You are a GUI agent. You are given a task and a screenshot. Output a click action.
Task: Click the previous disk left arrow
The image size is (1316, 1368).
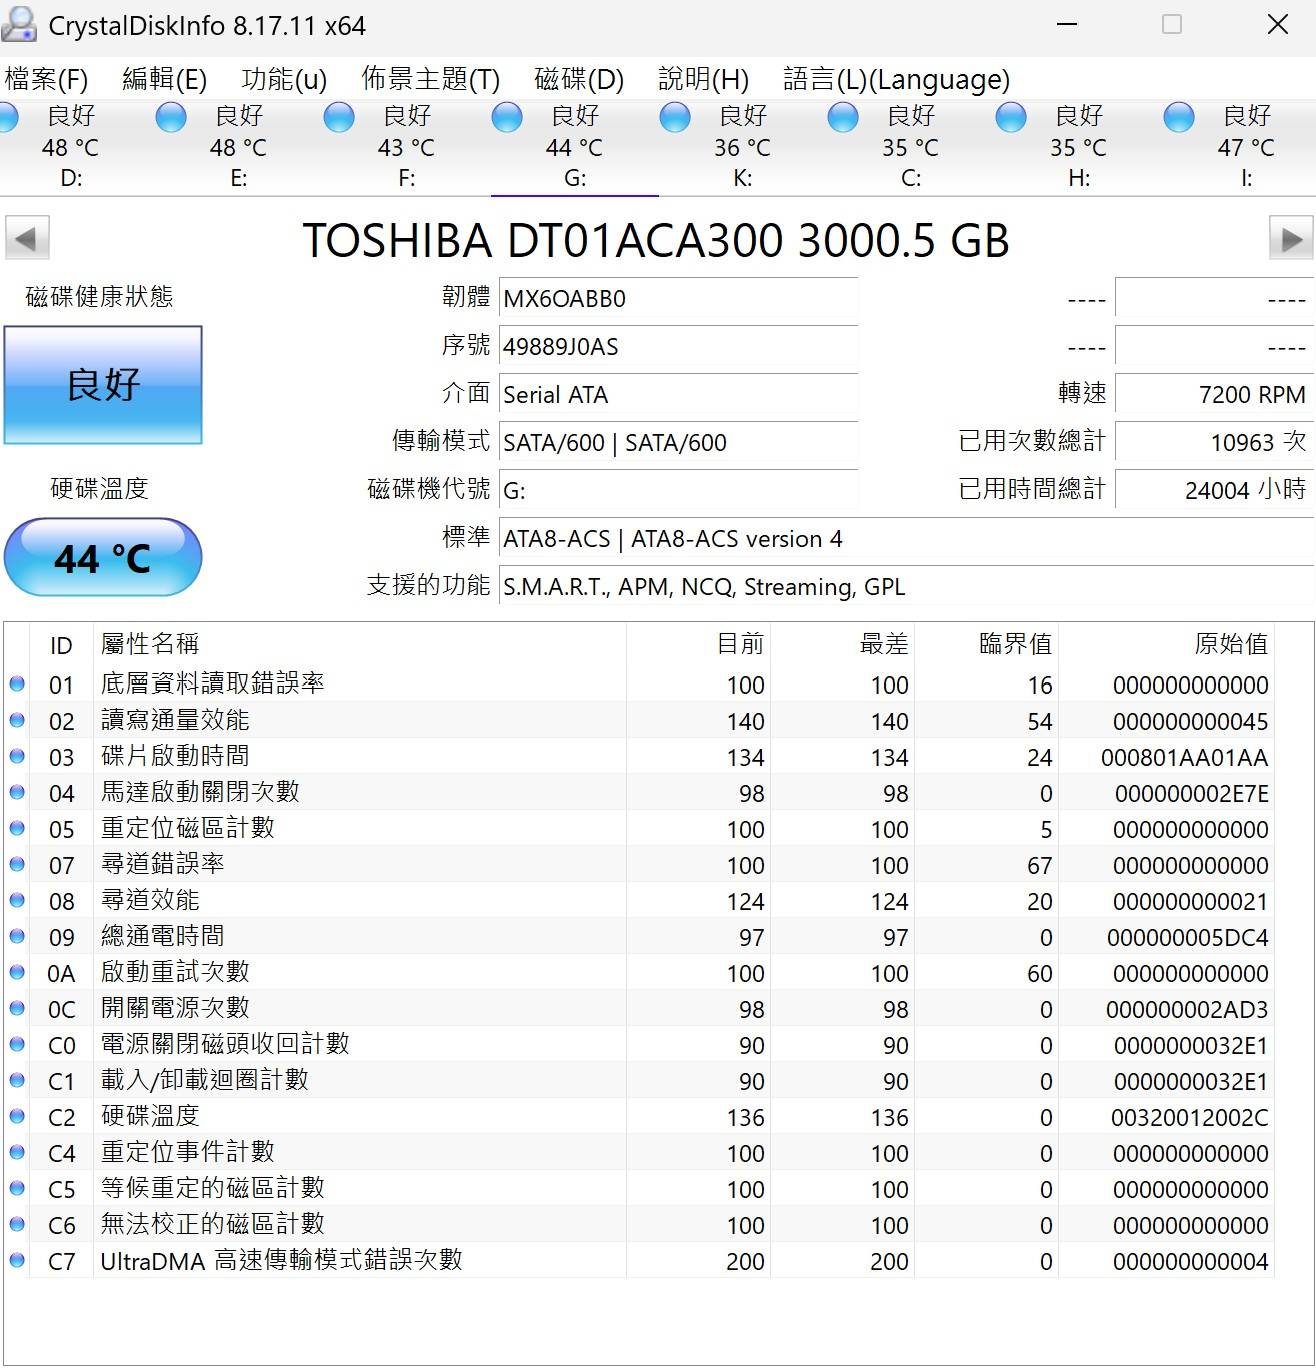point(27,239)
